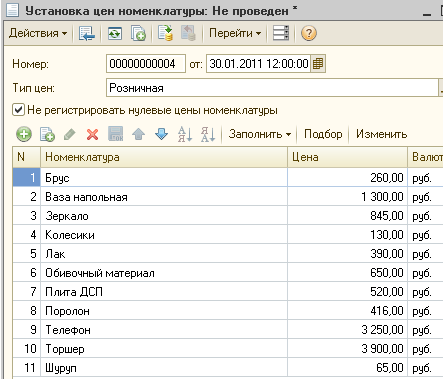Click the price cell 65,00
Screen dimensions: 443x379
click(x=347, y=368)
